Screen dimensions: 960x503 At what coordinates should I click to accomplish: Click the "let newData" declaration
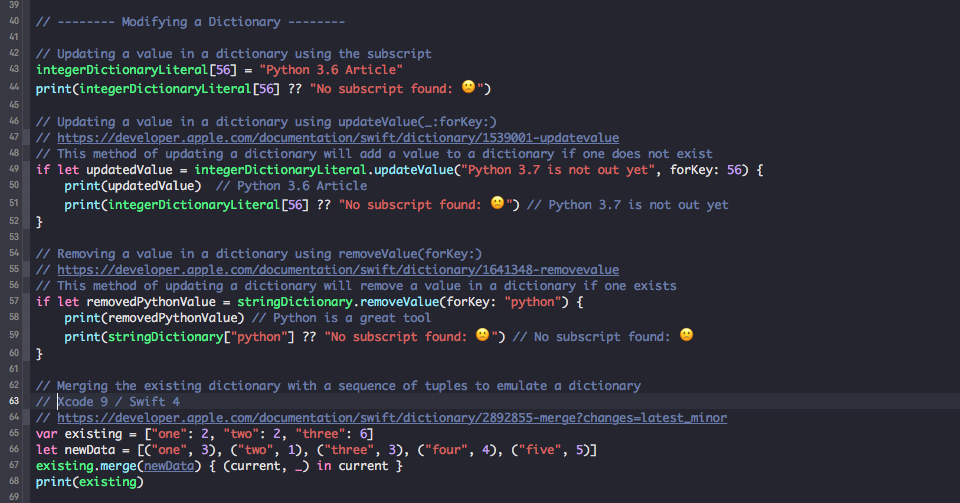click(75, 450)
